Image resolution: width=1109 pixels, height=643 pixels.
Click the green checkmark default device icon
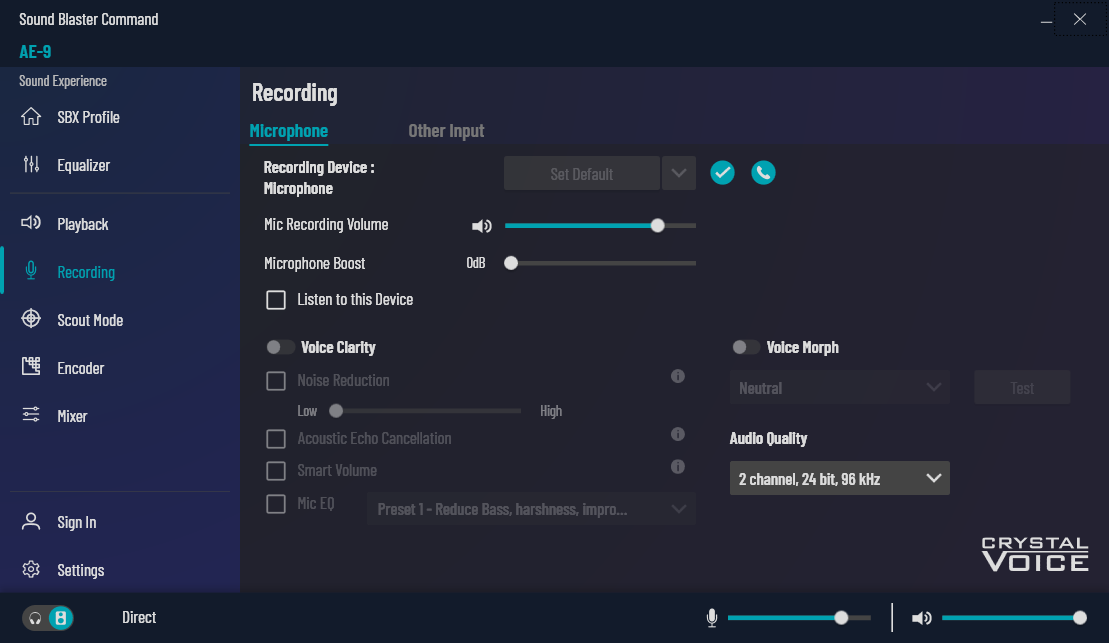pyautogui.click(x=722, y=173)
